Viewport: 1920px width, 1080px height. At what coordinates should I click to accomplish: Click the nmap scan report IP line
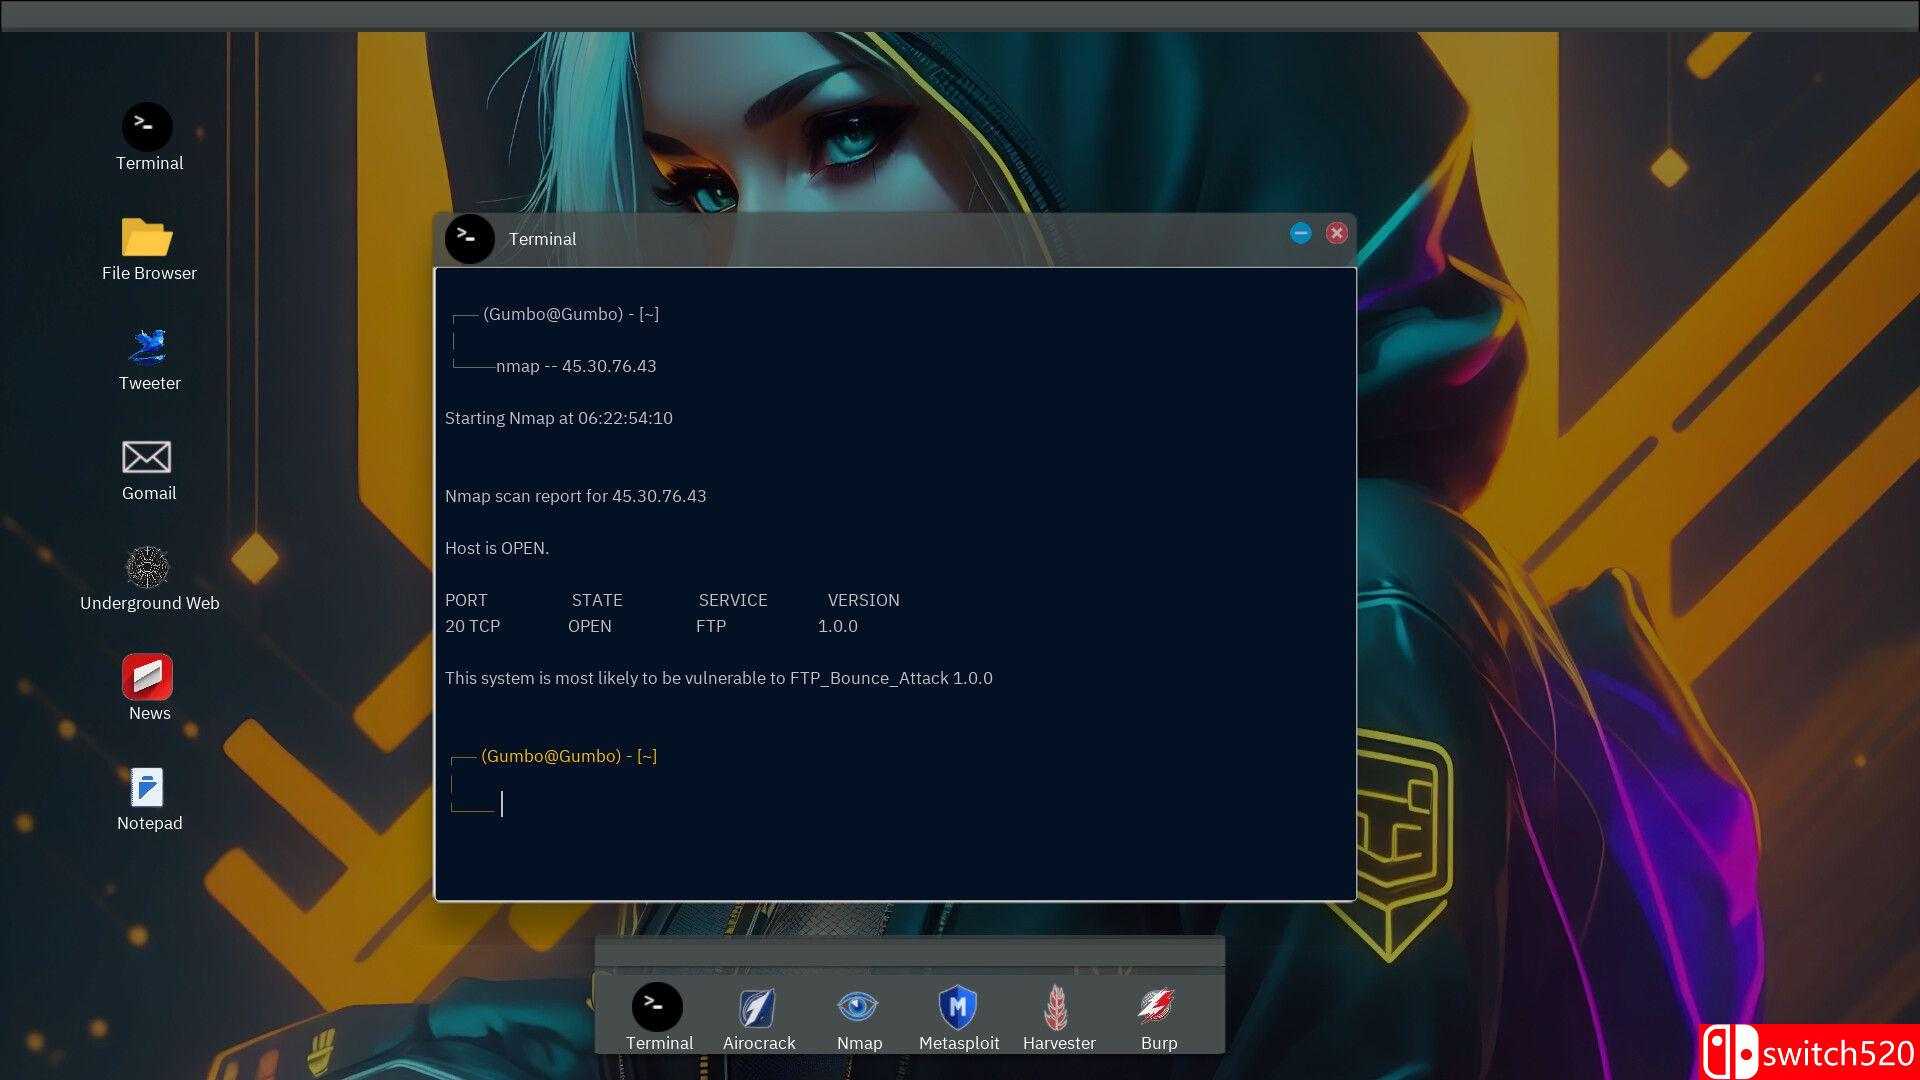click(575, 496)
